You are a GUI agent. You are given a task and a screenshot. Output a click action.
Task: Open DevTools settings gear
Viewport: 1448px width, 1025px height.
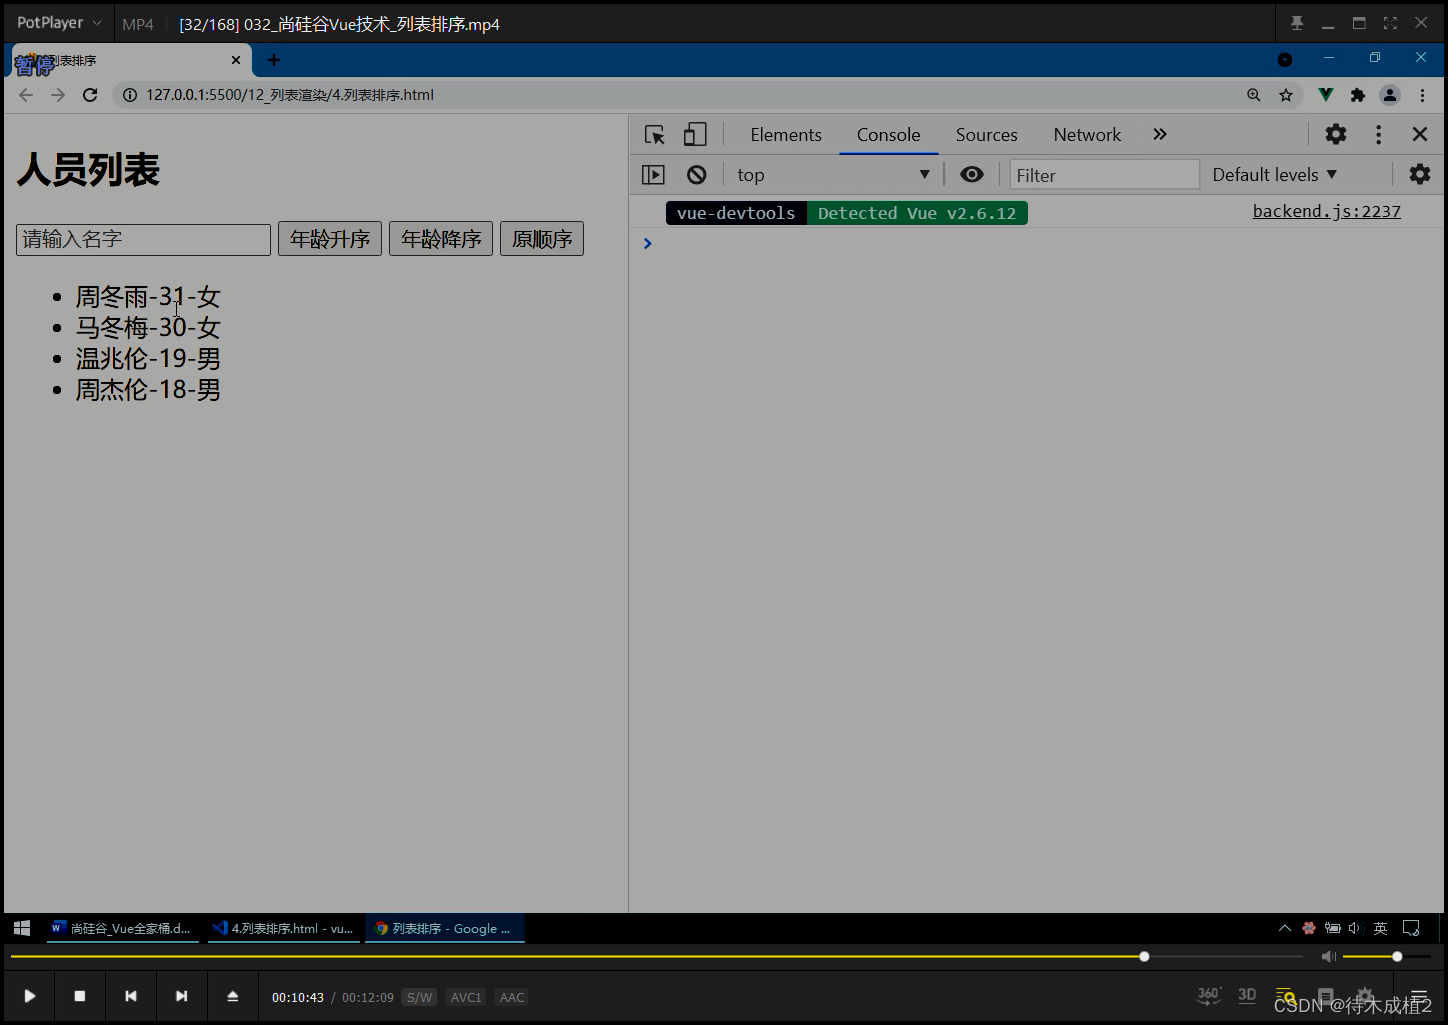click(x=1336, y=134)
